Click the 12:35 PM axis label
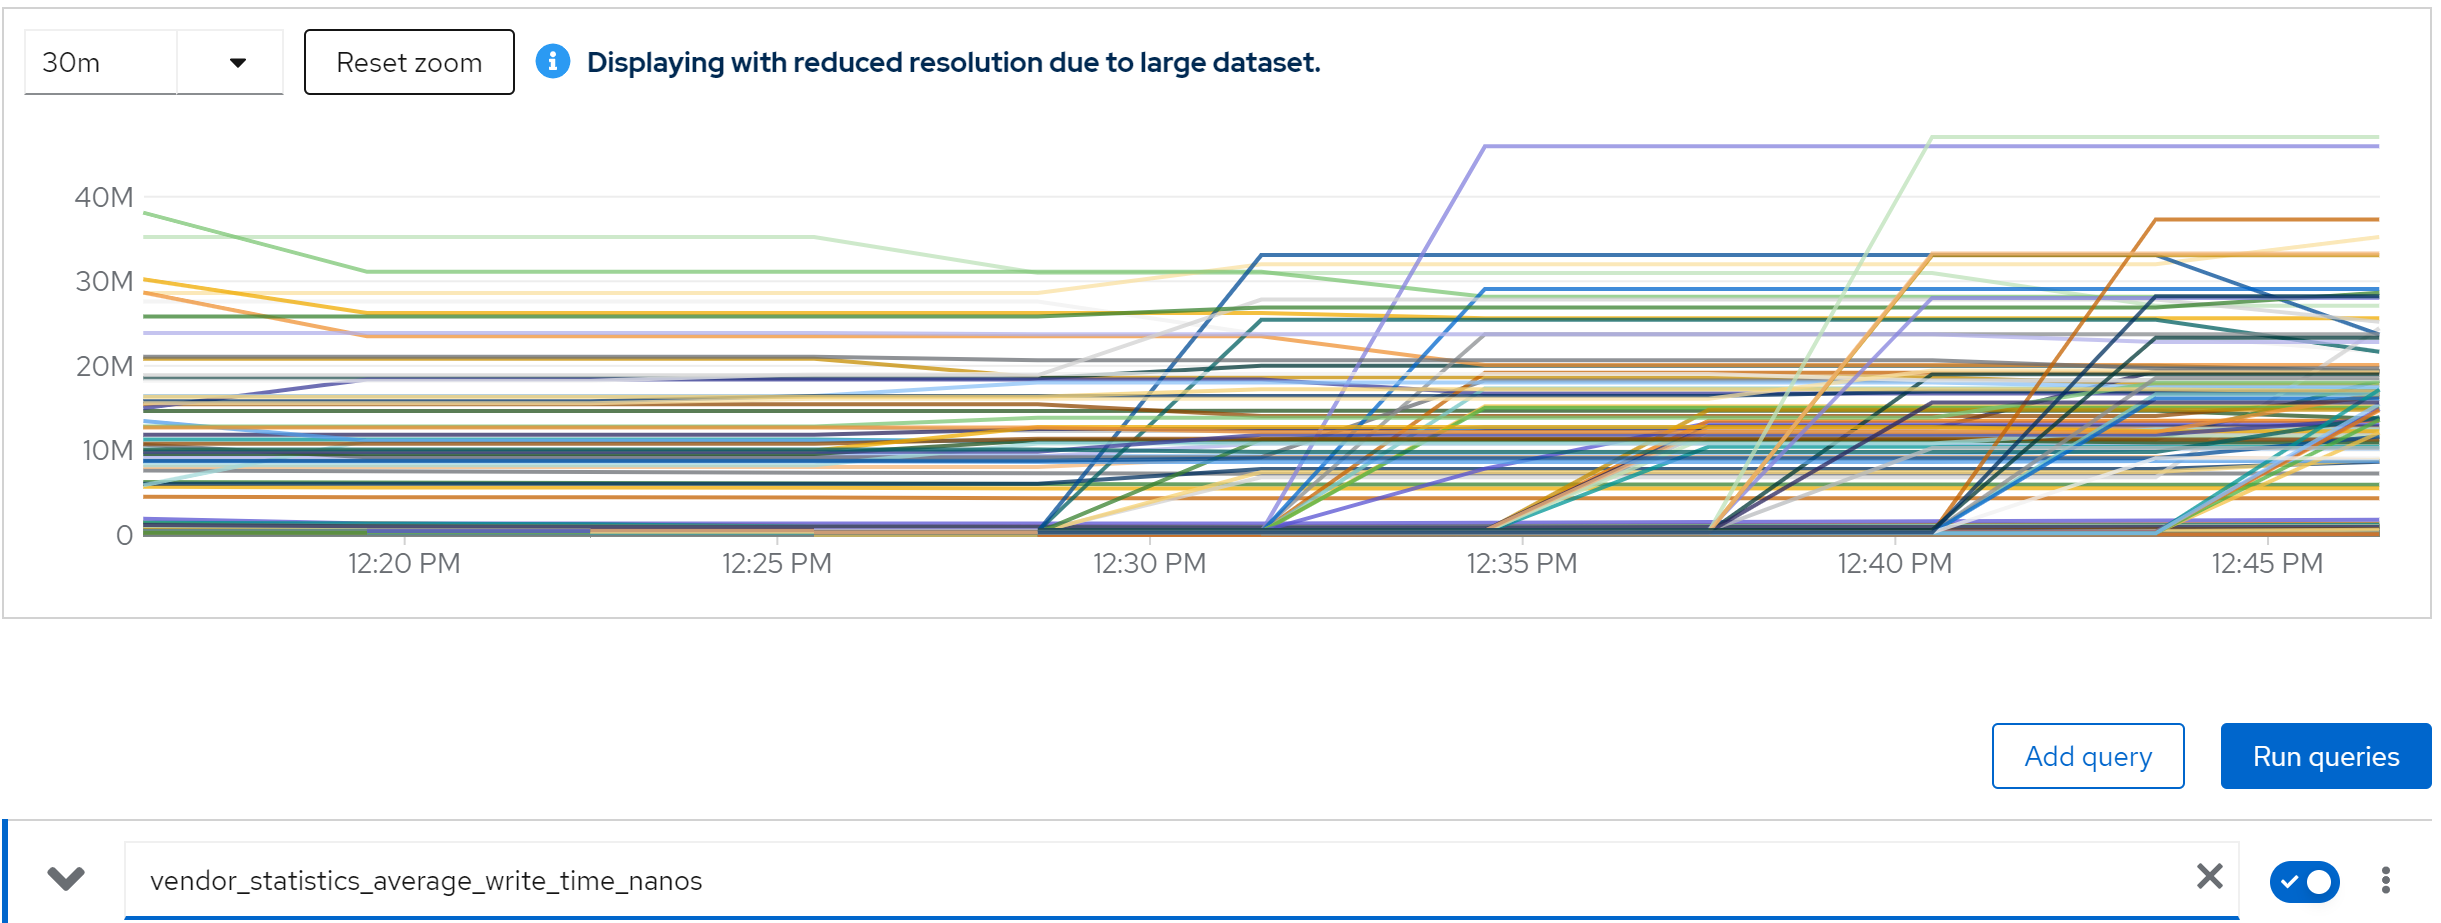This screenshot has width=2441, height=923. coord(1521,563)
